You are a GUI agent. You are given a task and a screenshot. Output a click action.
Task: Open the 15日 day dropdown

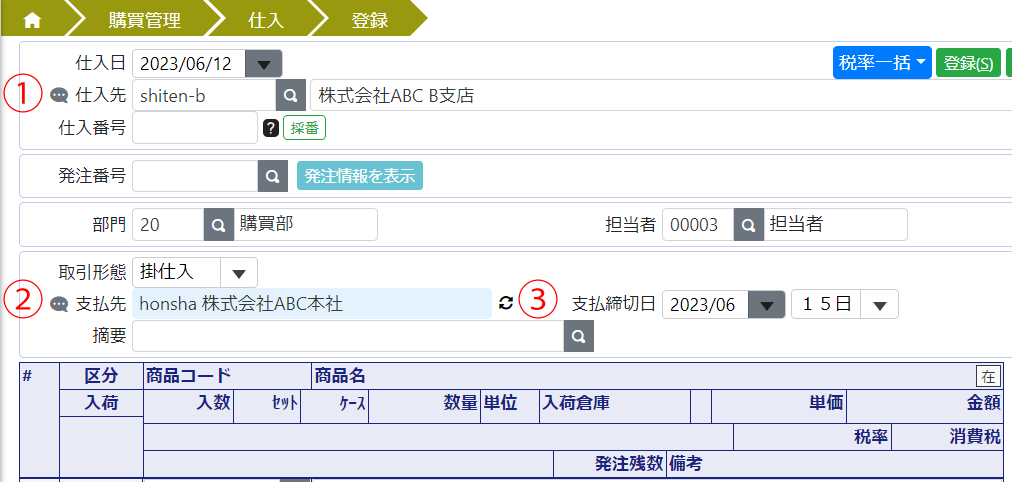(845, 304)
